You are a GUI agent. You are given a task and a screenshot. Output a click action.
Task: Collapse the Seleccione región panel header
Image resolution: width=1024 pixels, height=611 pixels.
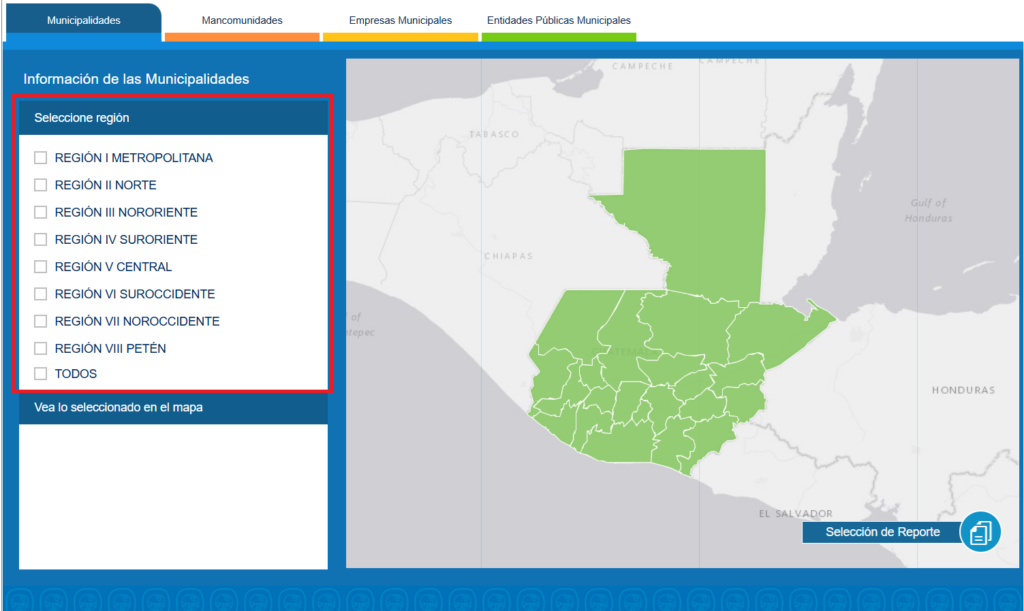point(173,118)
